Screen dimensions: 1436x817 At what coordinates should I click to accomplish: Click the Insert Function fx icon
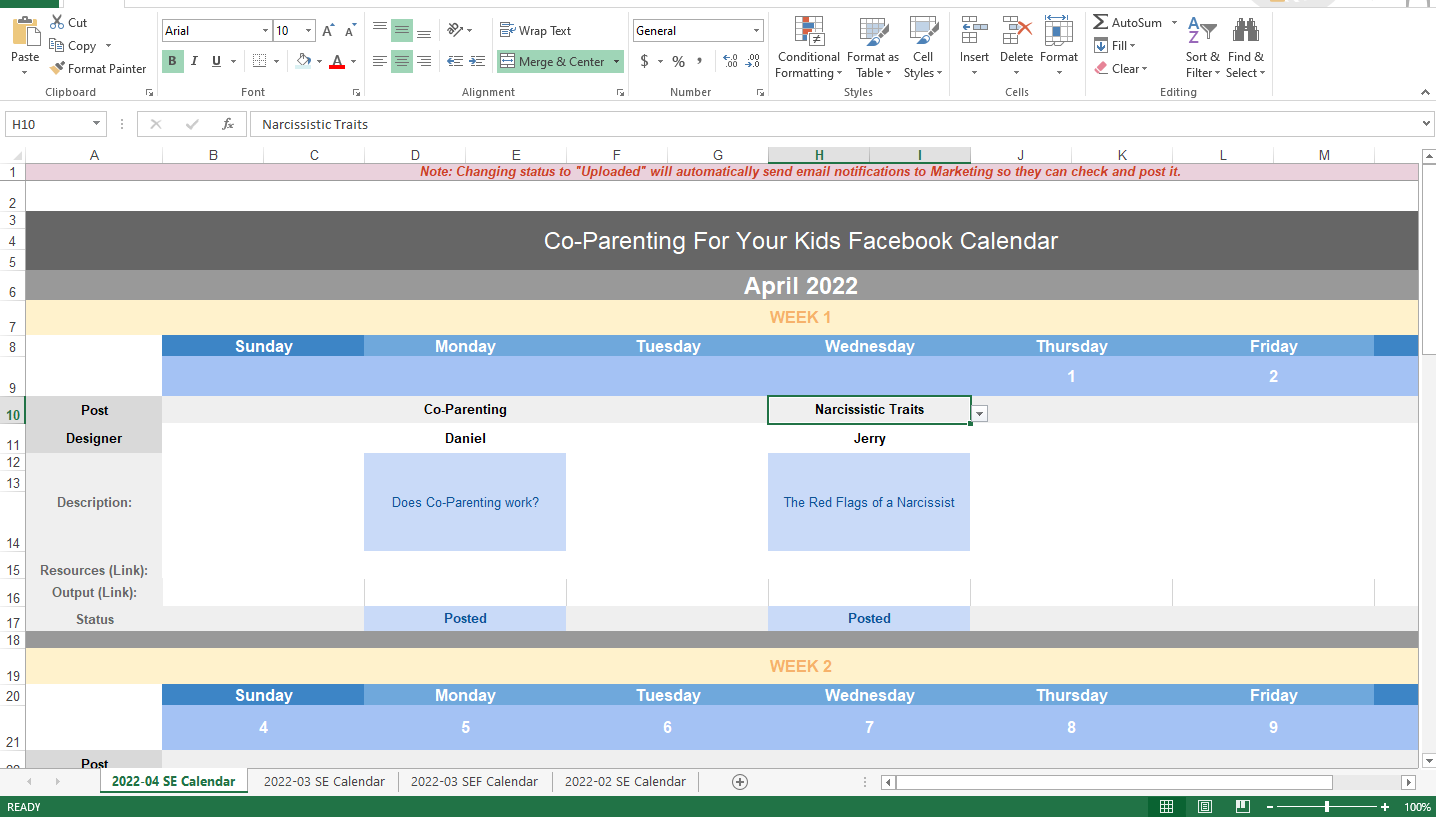(228, 124)
